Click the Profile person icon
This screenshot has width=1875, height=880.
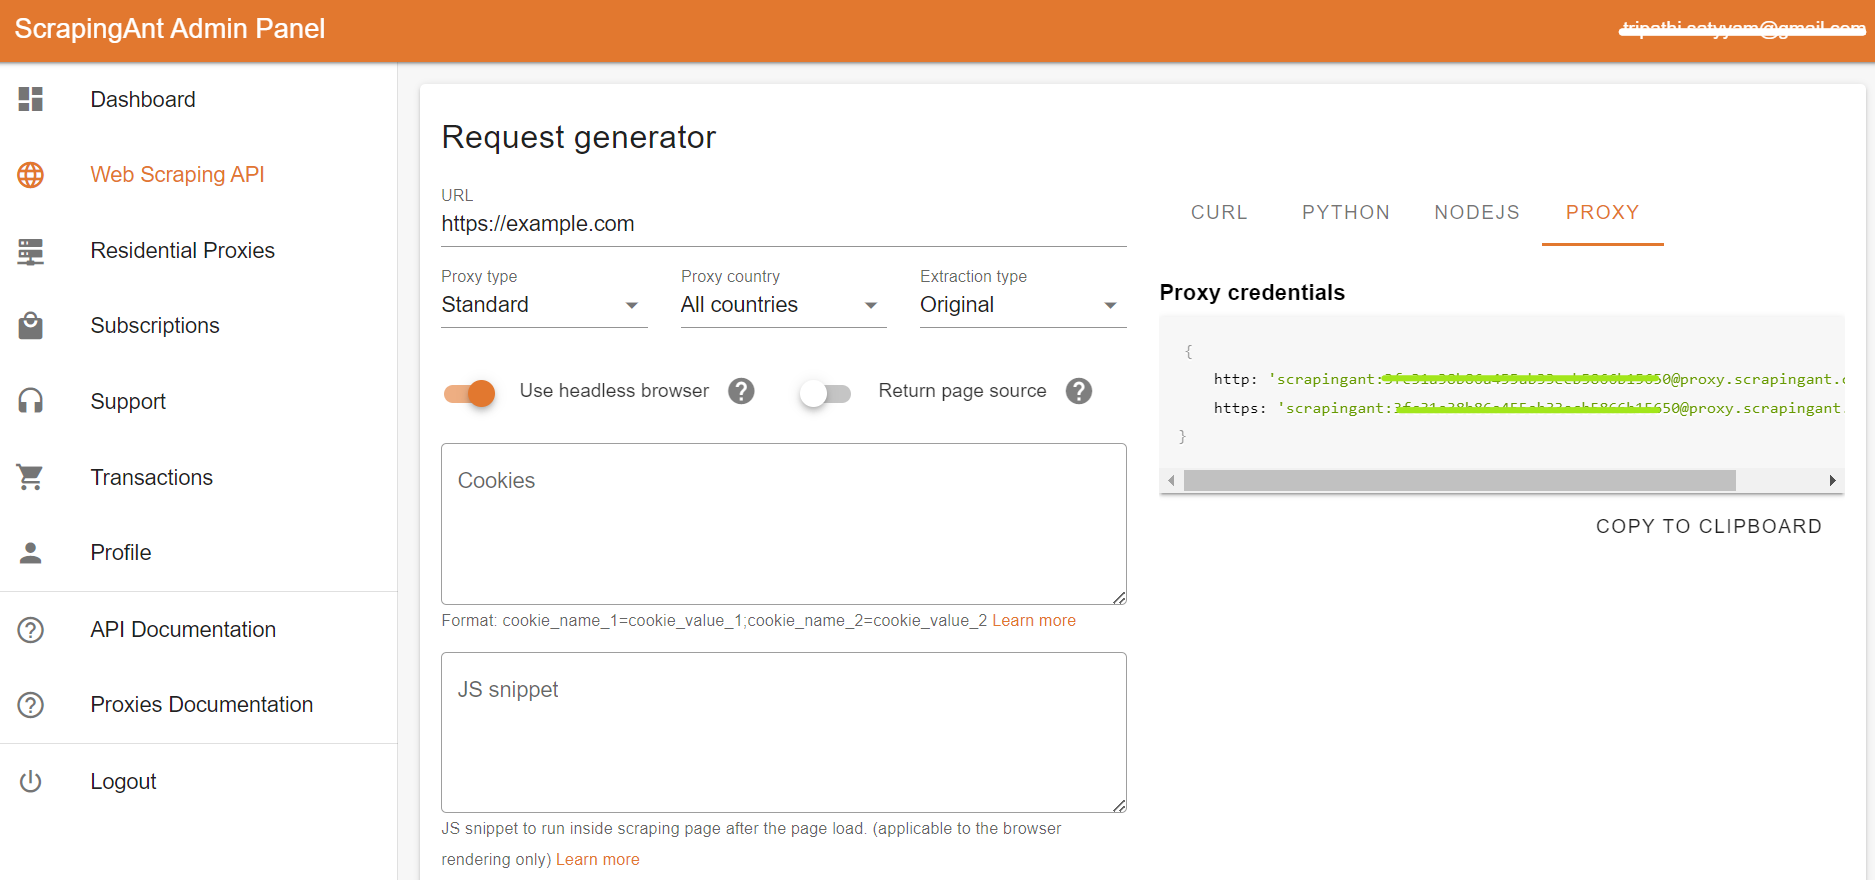(x=31, y=553)
